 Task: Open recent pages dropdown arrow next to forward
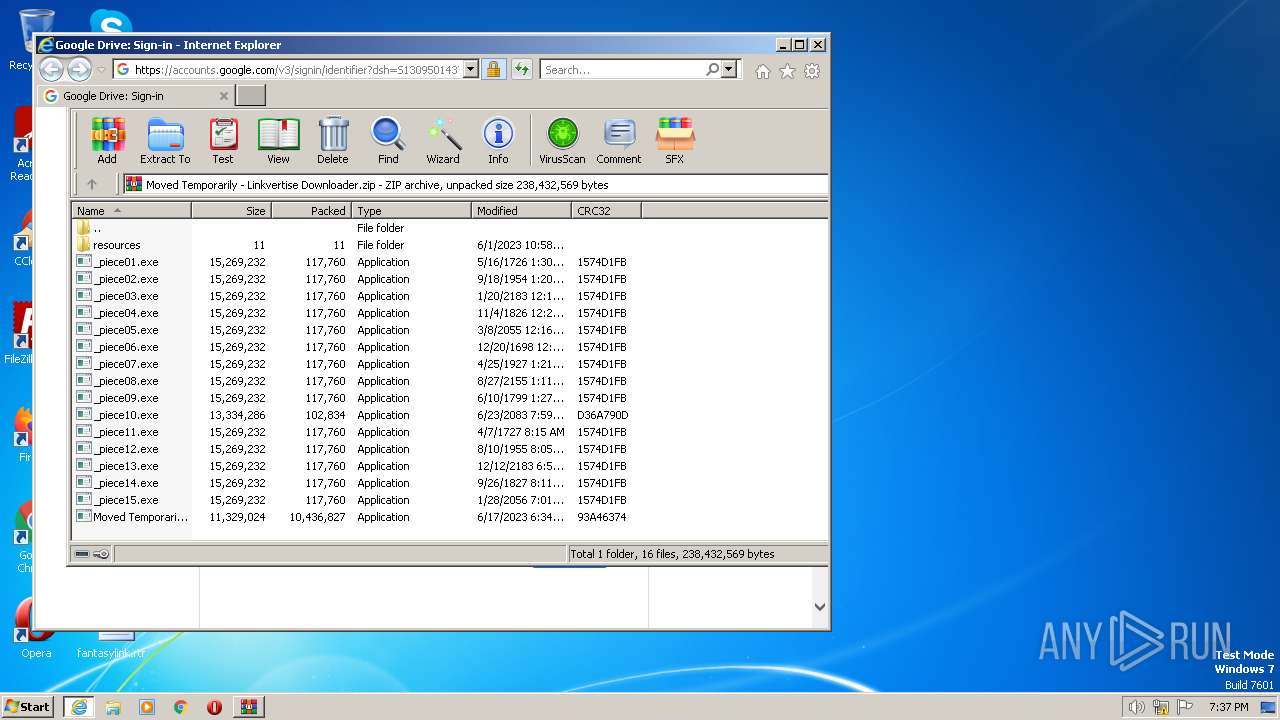[101, 70]
